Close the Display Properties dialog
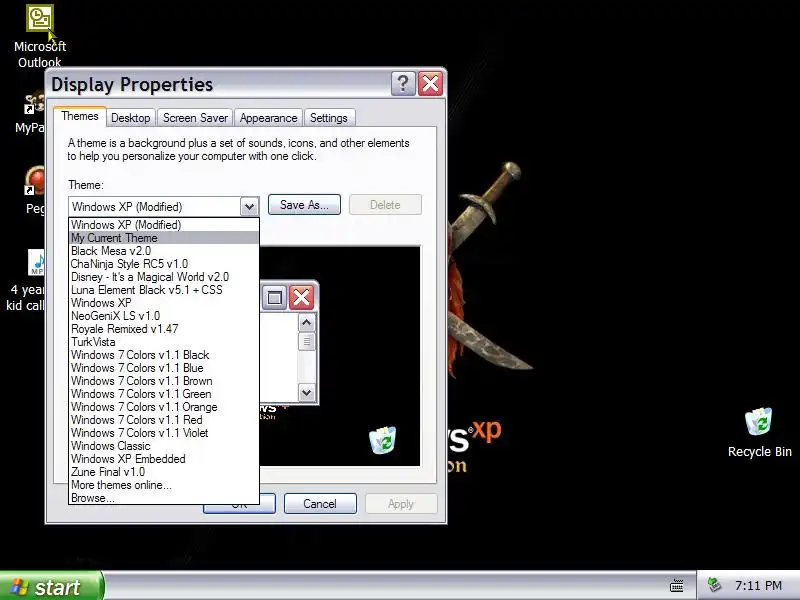This screenshot has height=600, width=800. pyautogui.click(x=431, y=83)
